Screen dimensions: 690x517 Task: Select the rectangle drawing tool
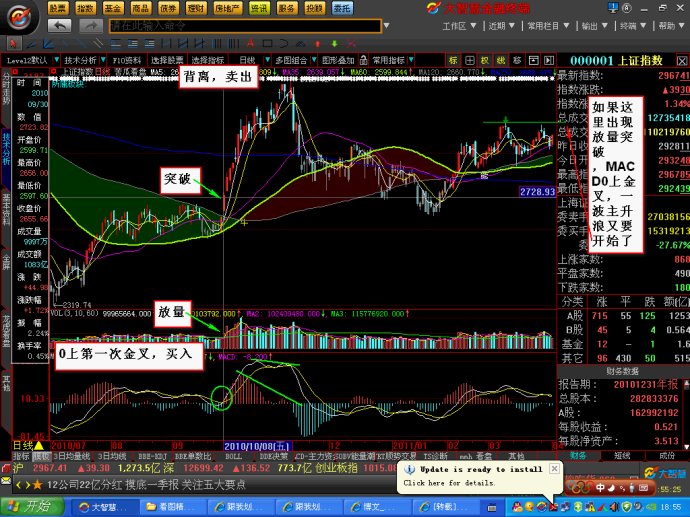pos(267,44)
